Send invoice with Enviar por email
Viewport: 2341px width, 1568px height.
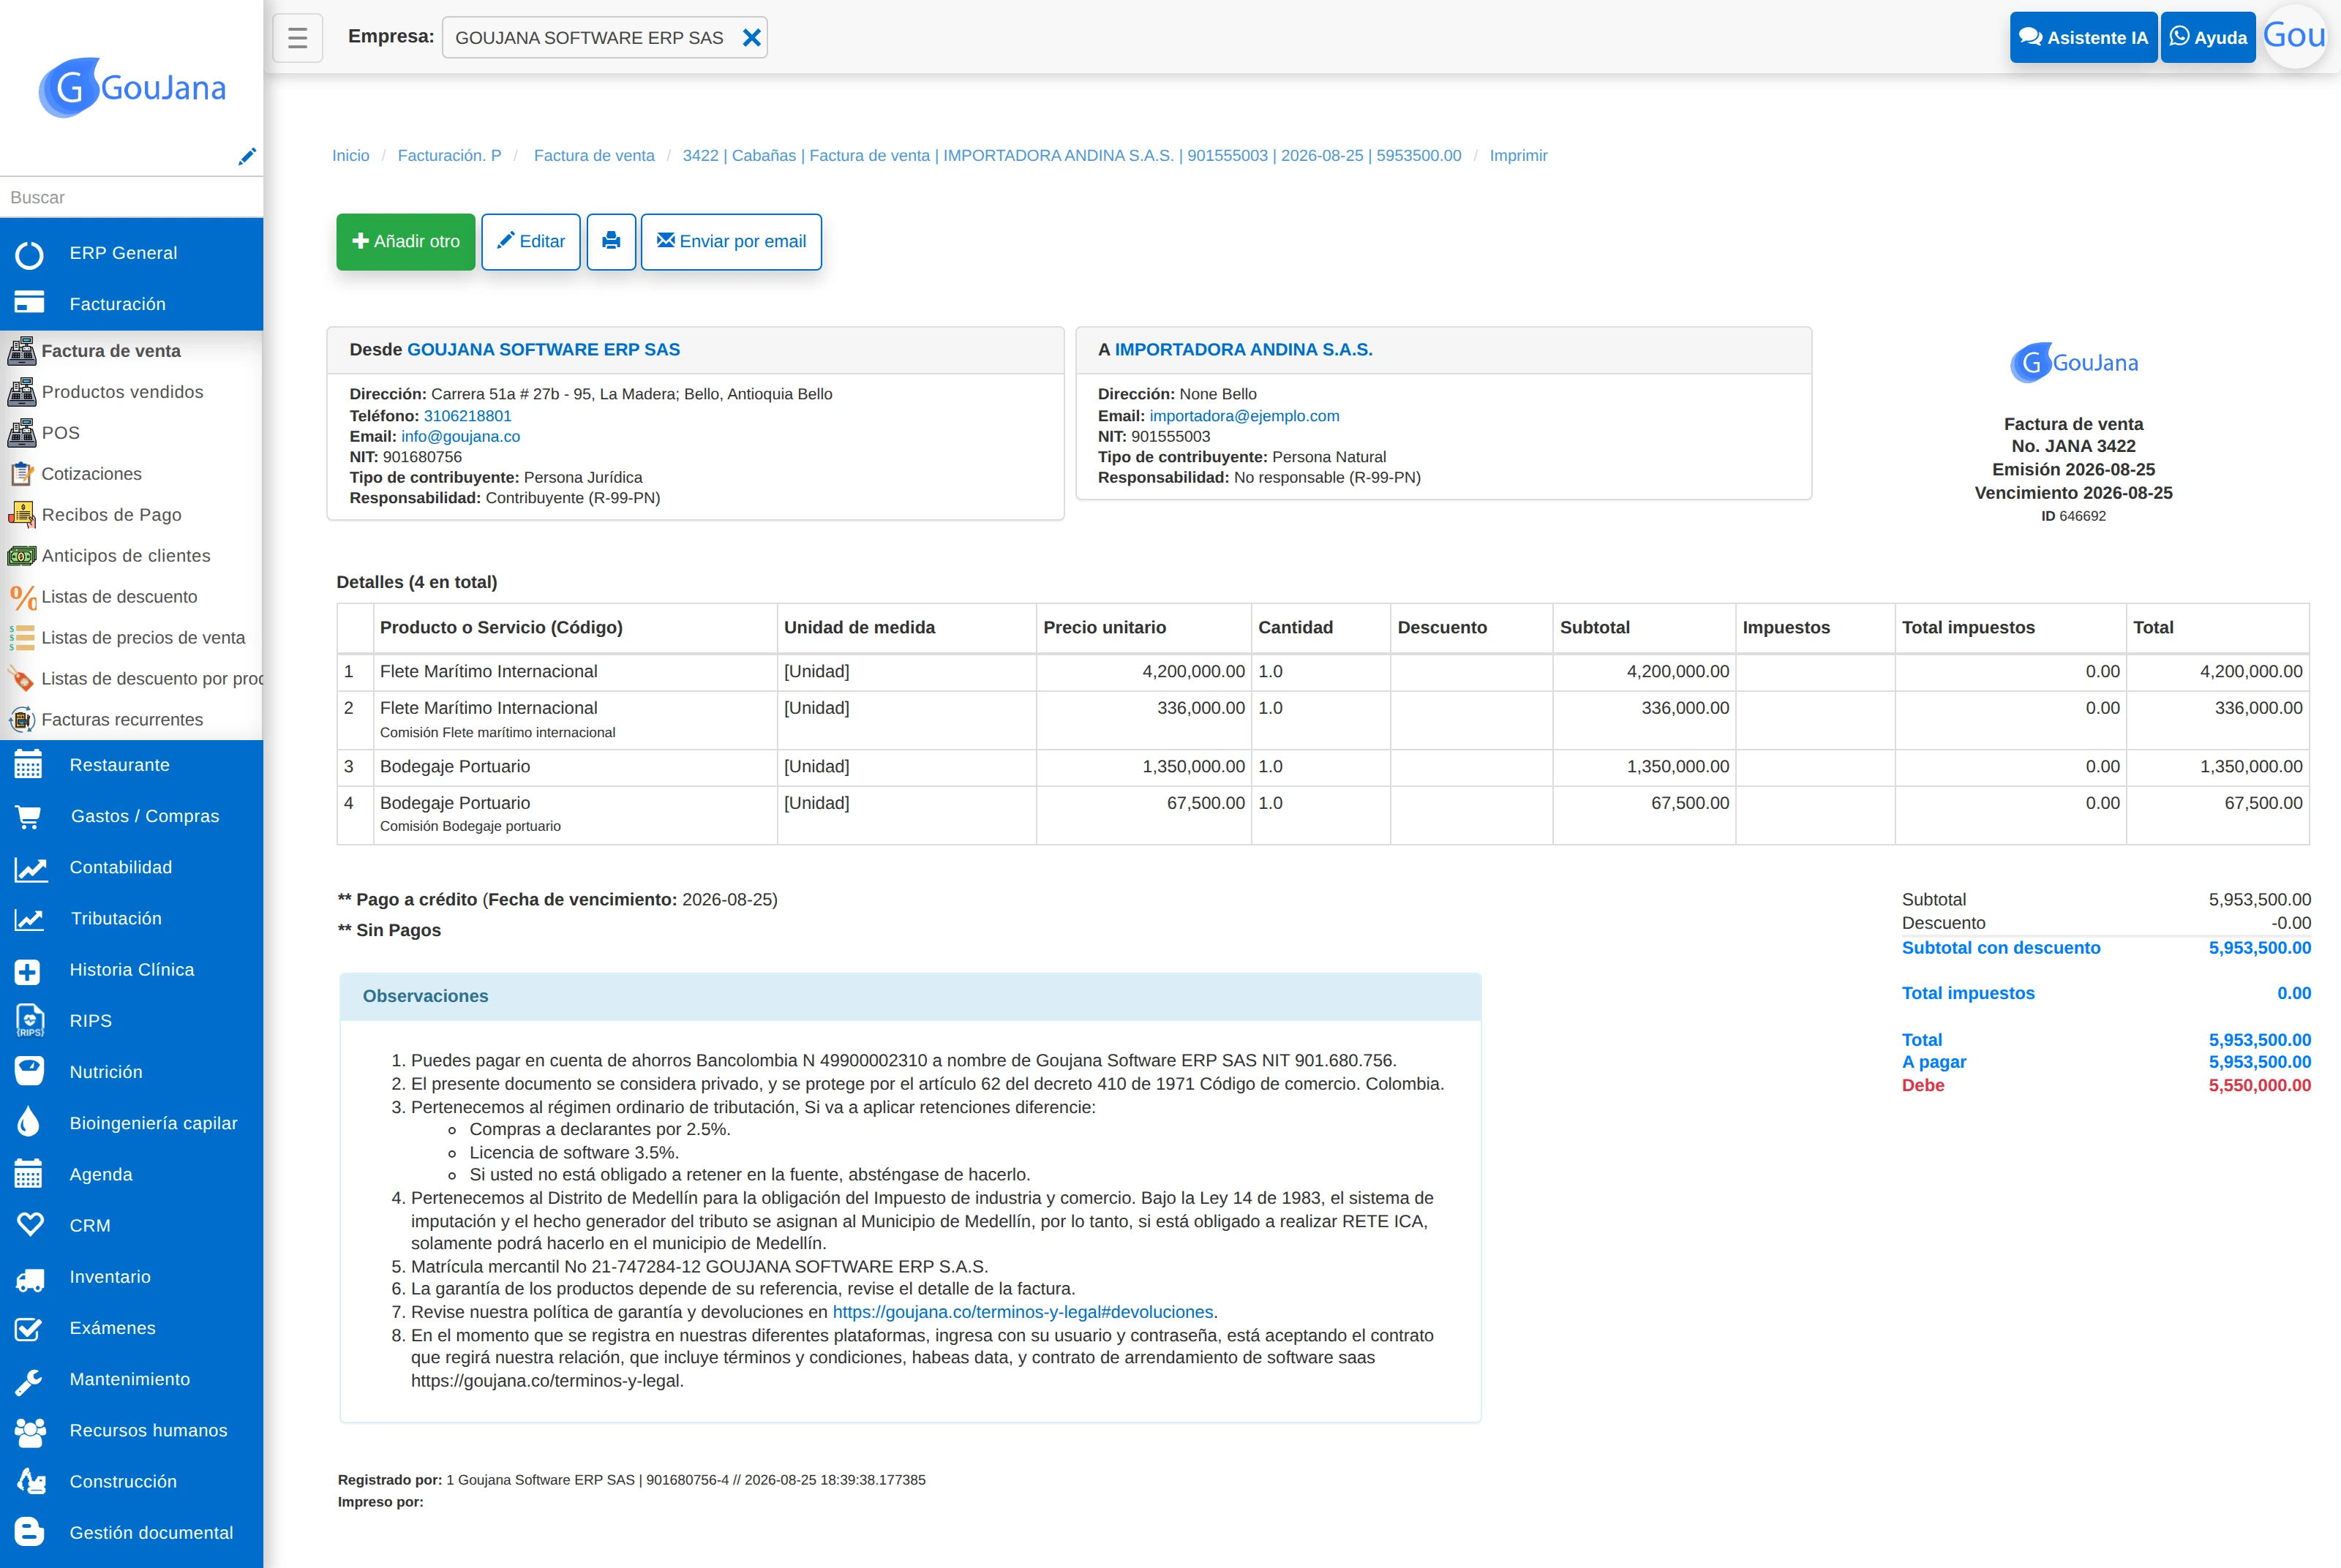(731, 241)
